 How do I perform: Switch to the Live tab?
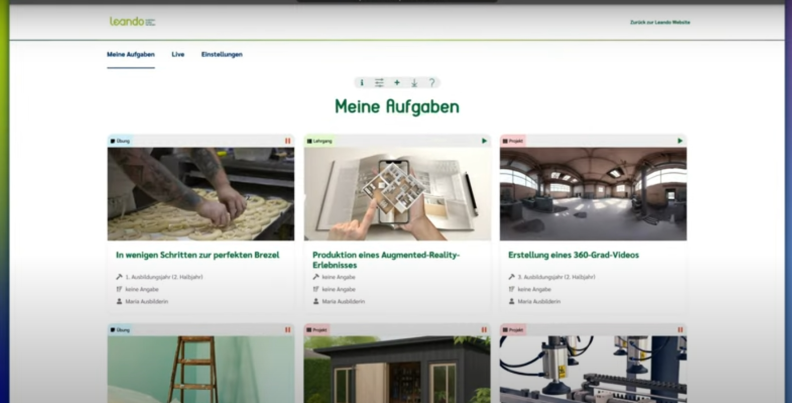click(x=178, y=55)
